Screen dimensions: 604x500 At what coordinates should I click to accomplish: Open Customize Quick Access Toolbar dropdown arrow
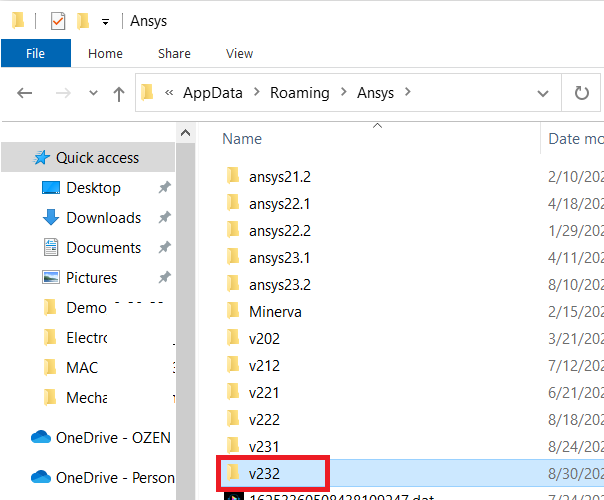click(x=105, y=21)
